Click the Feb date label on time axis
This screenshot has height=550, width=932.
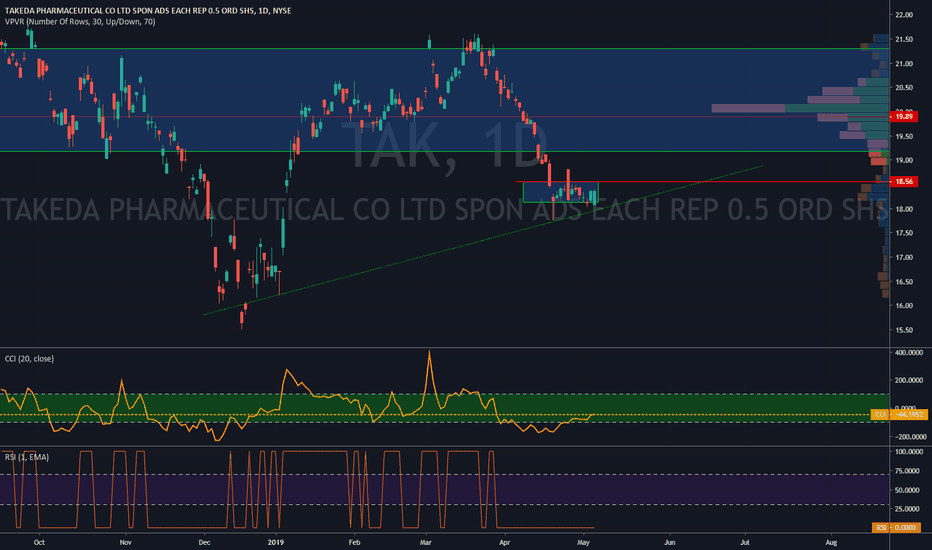tap(354, 542)
